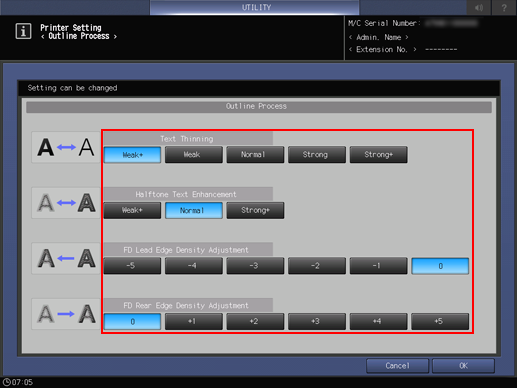Select +3 for FD Rear Edge Density
The width and height of the screenshot is (517, 388).
click(x=317, y=321)
